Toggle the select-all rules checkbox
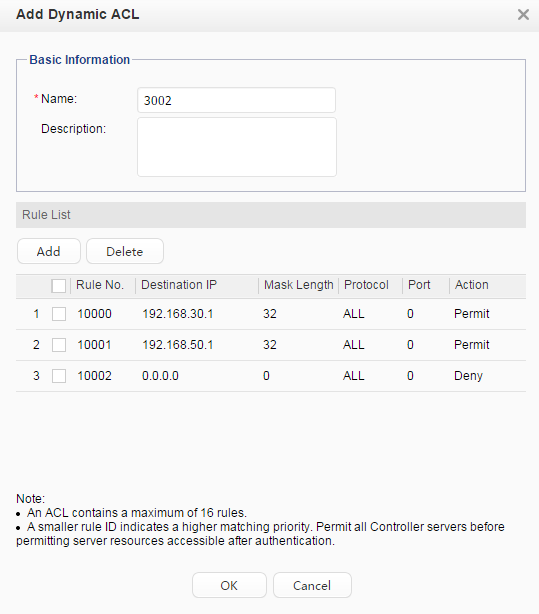This screenshot has width=539, height=614. point(59,285)
